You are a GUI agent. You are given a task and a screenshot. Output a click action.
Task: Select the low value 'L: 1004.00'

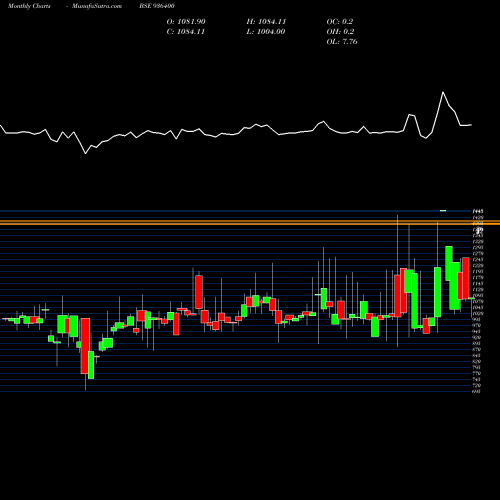266,32
